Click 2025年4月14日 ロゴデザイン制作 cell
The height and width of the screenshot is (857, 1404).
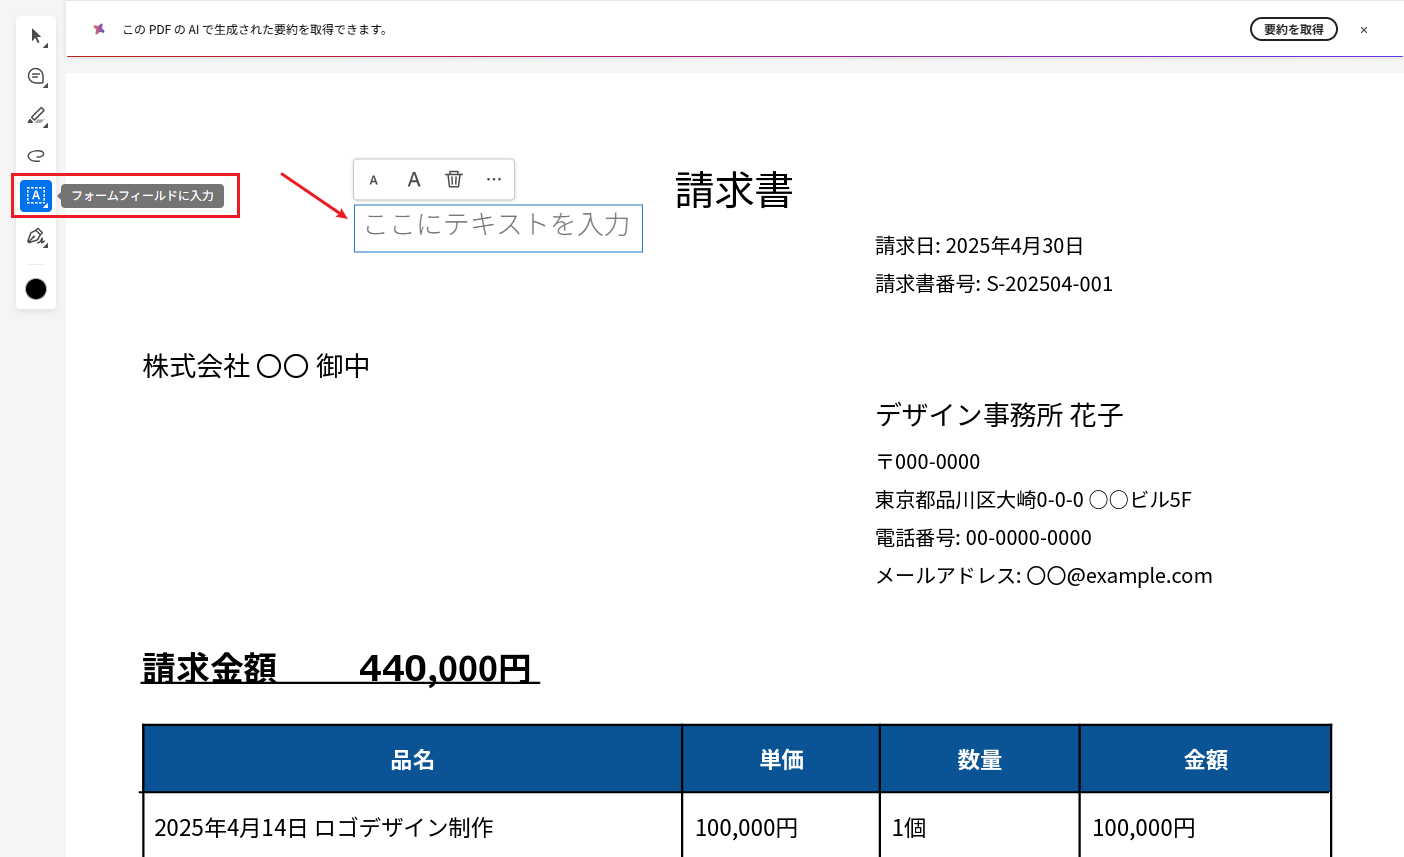click(x=324, y=828)
